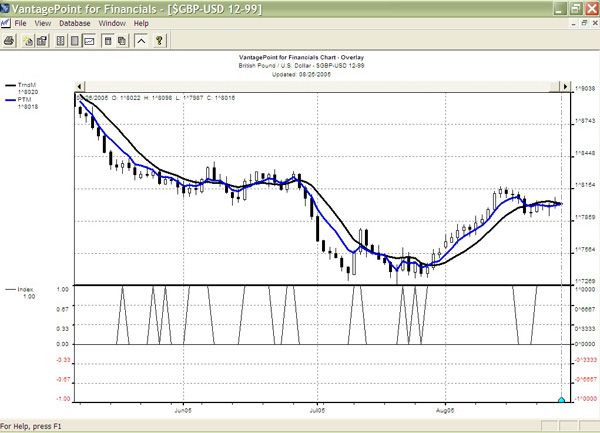Open the File menu
Viewport: 600px width, 433px height.
pyautogui.click(x=20, y=23)
